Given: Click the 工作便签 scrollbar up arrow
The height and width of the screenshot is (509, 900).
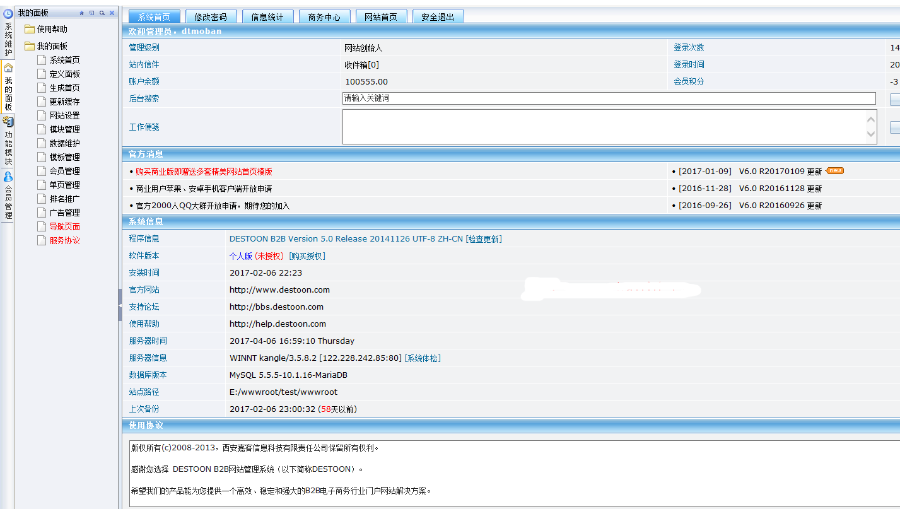Looking at the screenshot, I should coord(871,119).
